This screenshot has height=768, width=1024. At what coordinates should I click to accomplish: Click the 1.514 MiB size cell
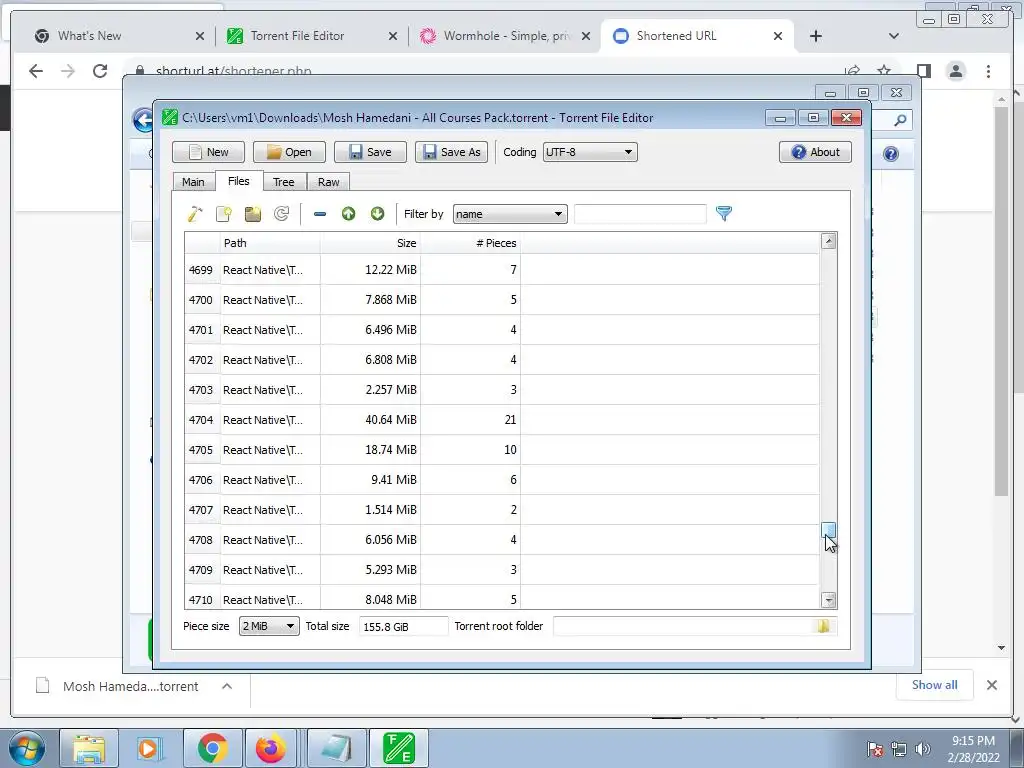(x=370, y=510)
